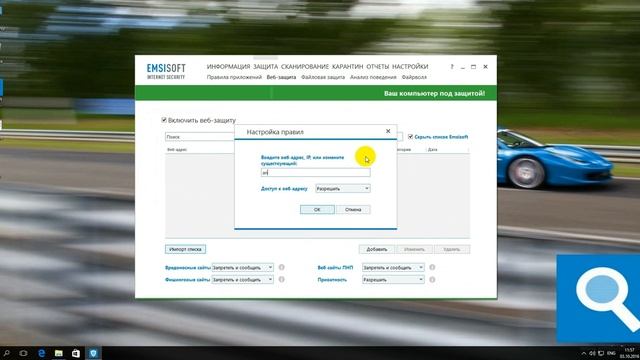Open the Приватность dropdown

click(x=393, y=280)
